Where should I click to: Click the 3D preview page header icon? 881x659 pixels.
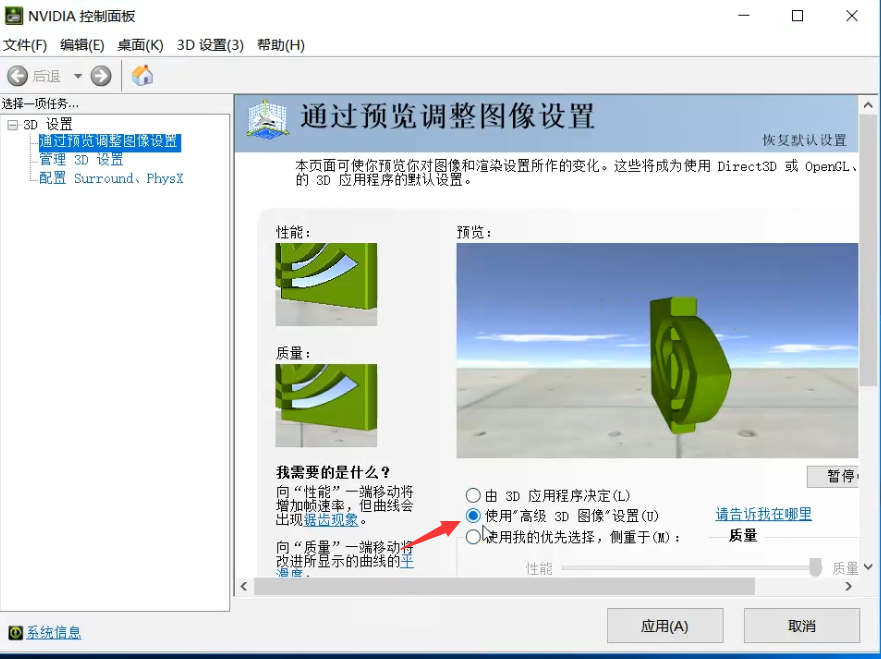coord(267,119)
